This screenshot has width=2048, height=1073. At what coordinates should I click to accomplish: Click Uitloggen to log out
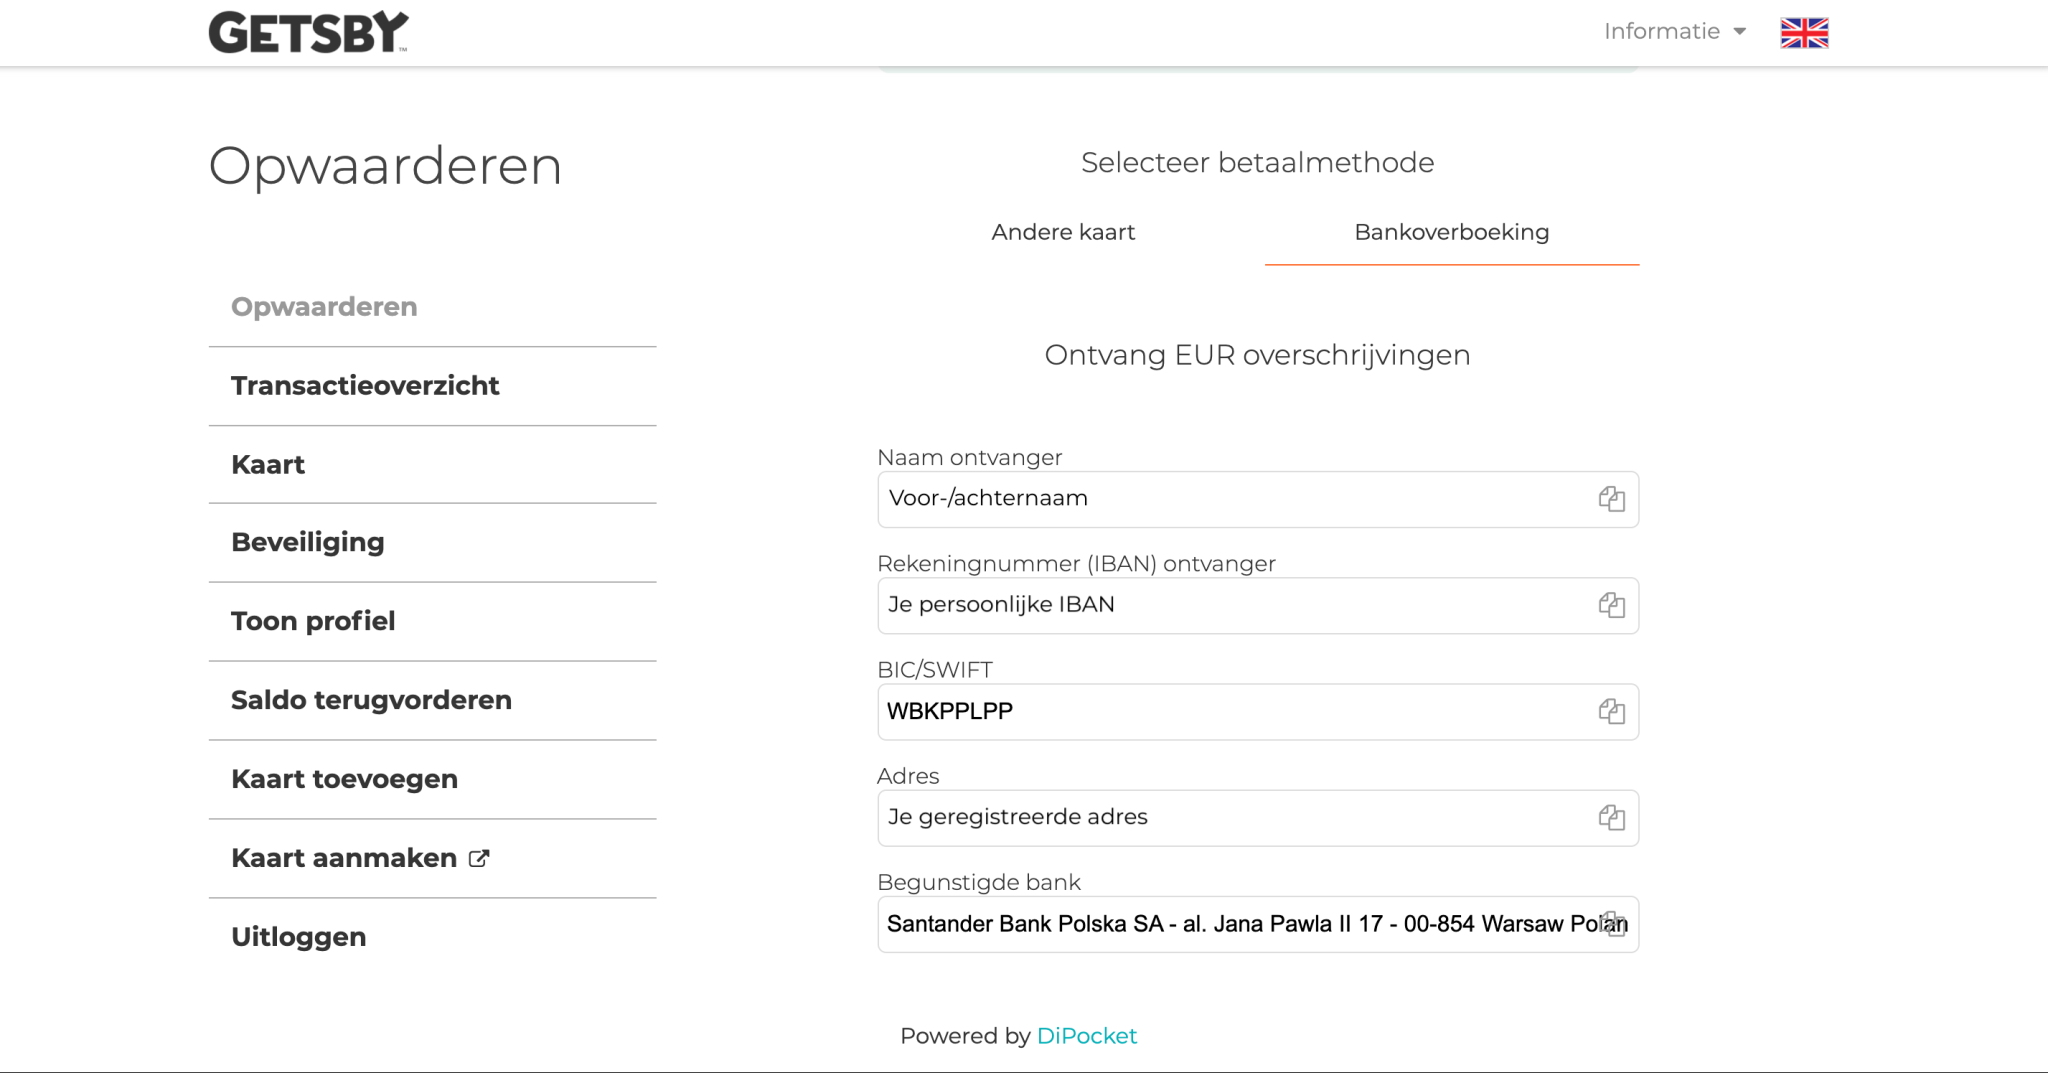tap(297, 936)
